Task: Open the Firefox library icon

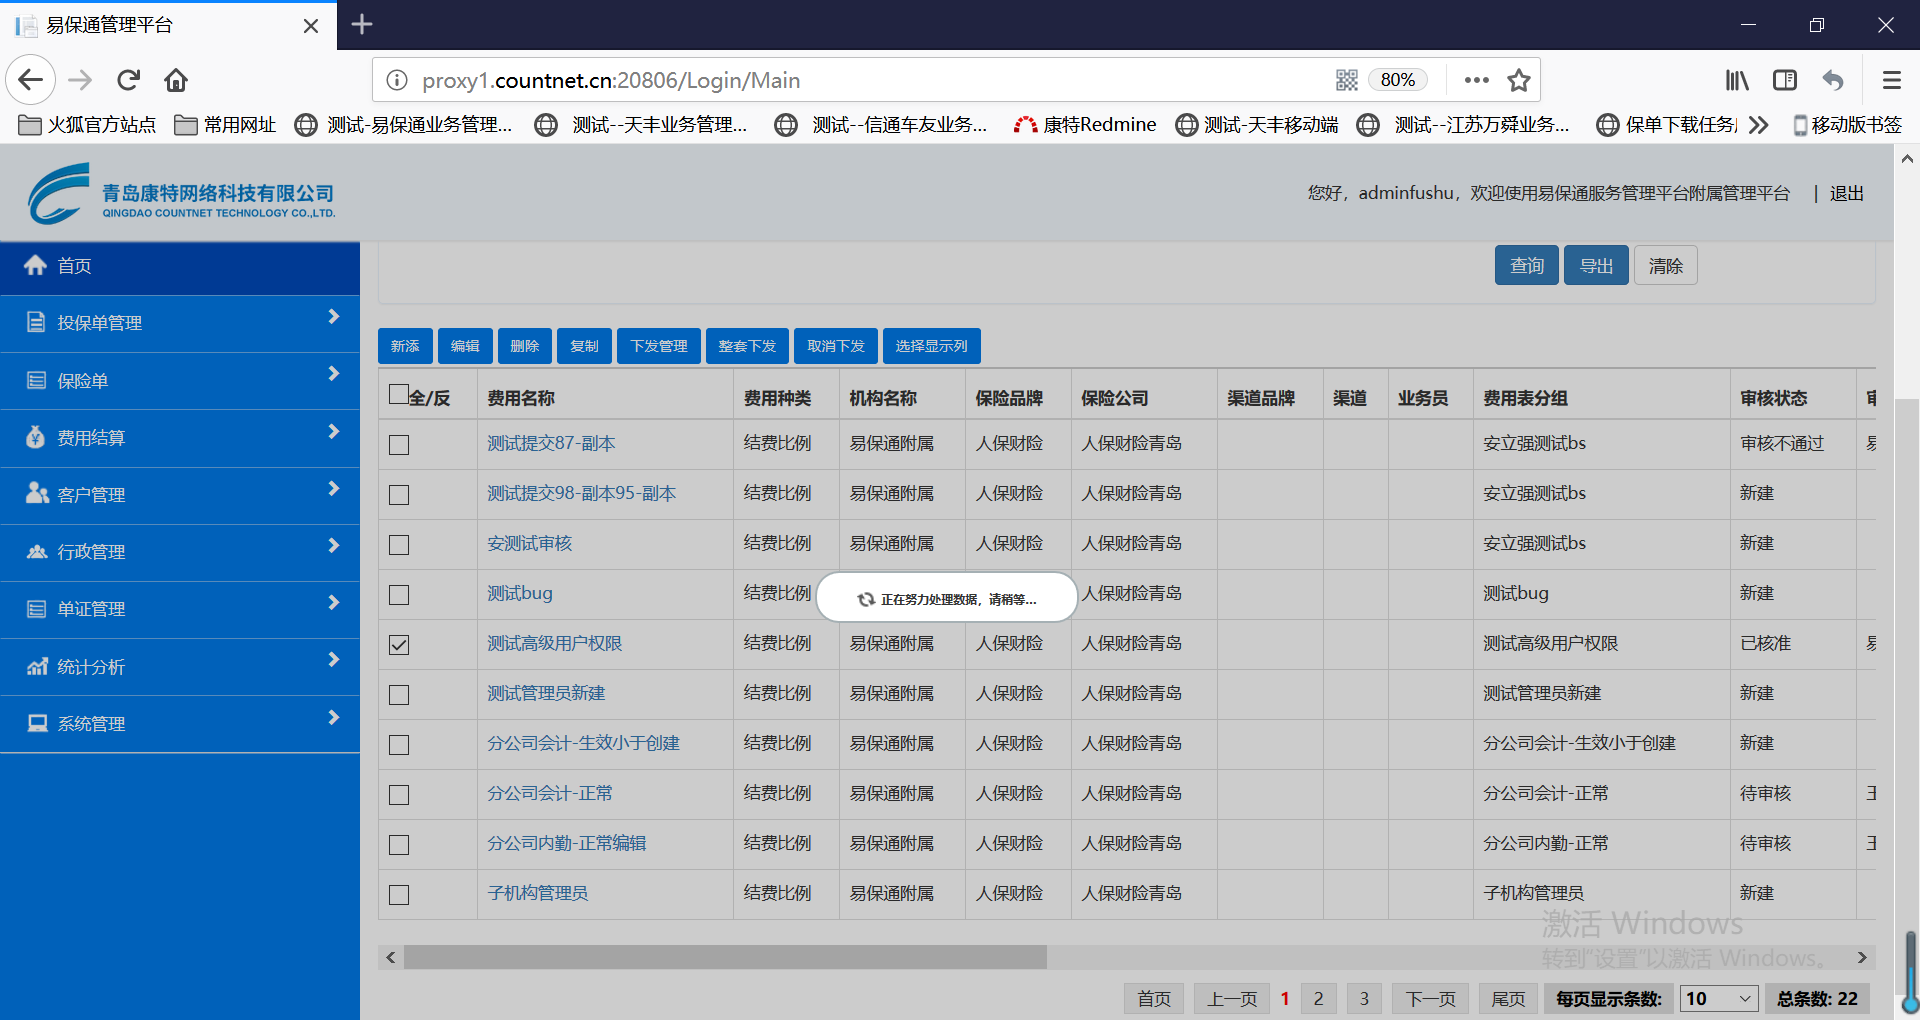Action: [x=1737, y=80]
